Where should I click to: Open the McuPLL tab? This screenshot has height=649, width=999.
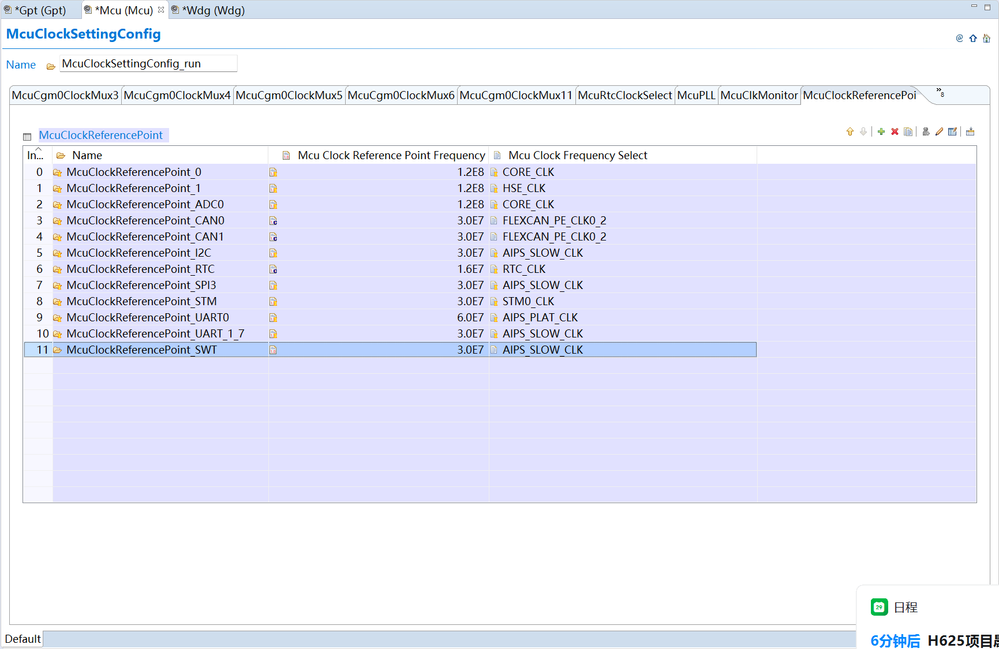pyautogui.click(x=696, y=96)
